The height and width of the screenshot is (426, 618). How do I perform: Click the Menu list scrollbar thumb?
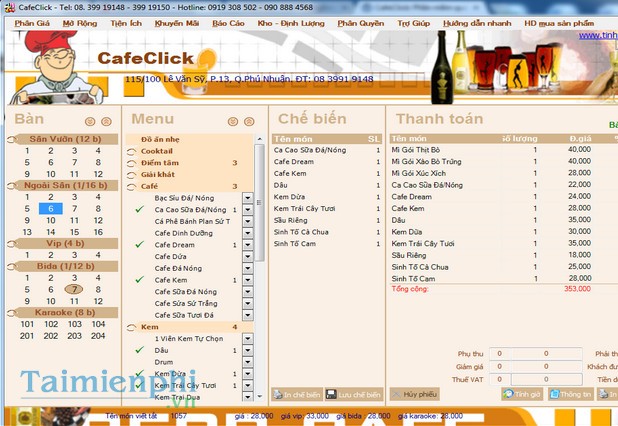pos(259,203)
